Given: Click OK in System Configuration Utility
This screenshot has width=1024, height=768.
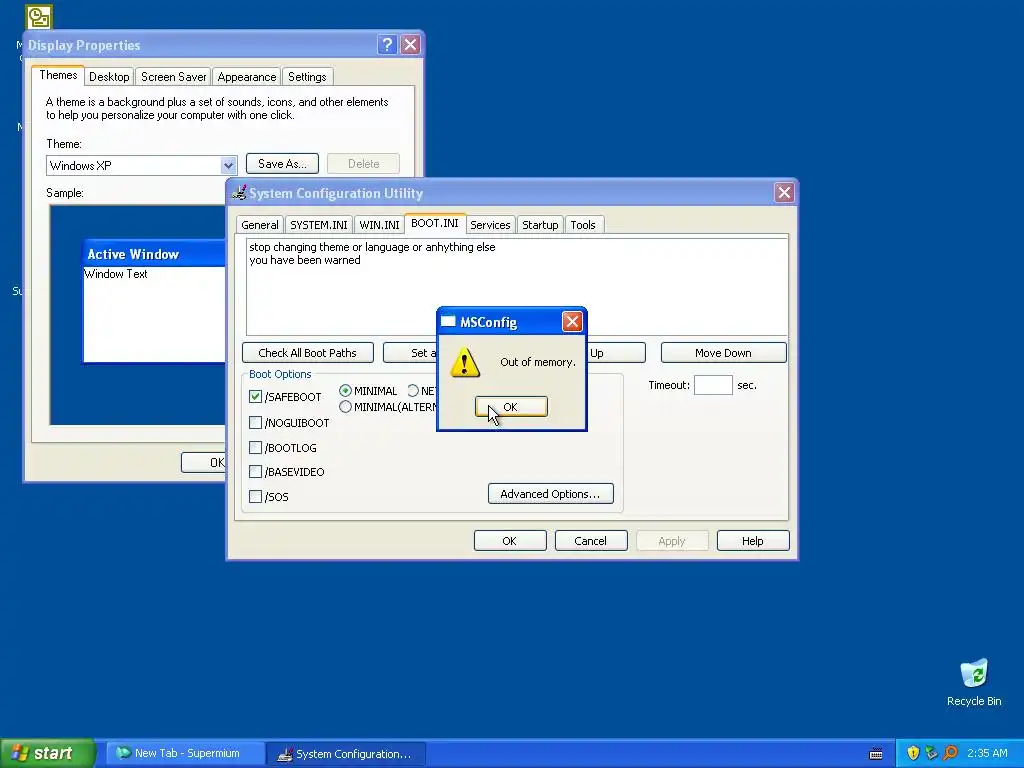Looking at the screenshot, I should (509, 541).
